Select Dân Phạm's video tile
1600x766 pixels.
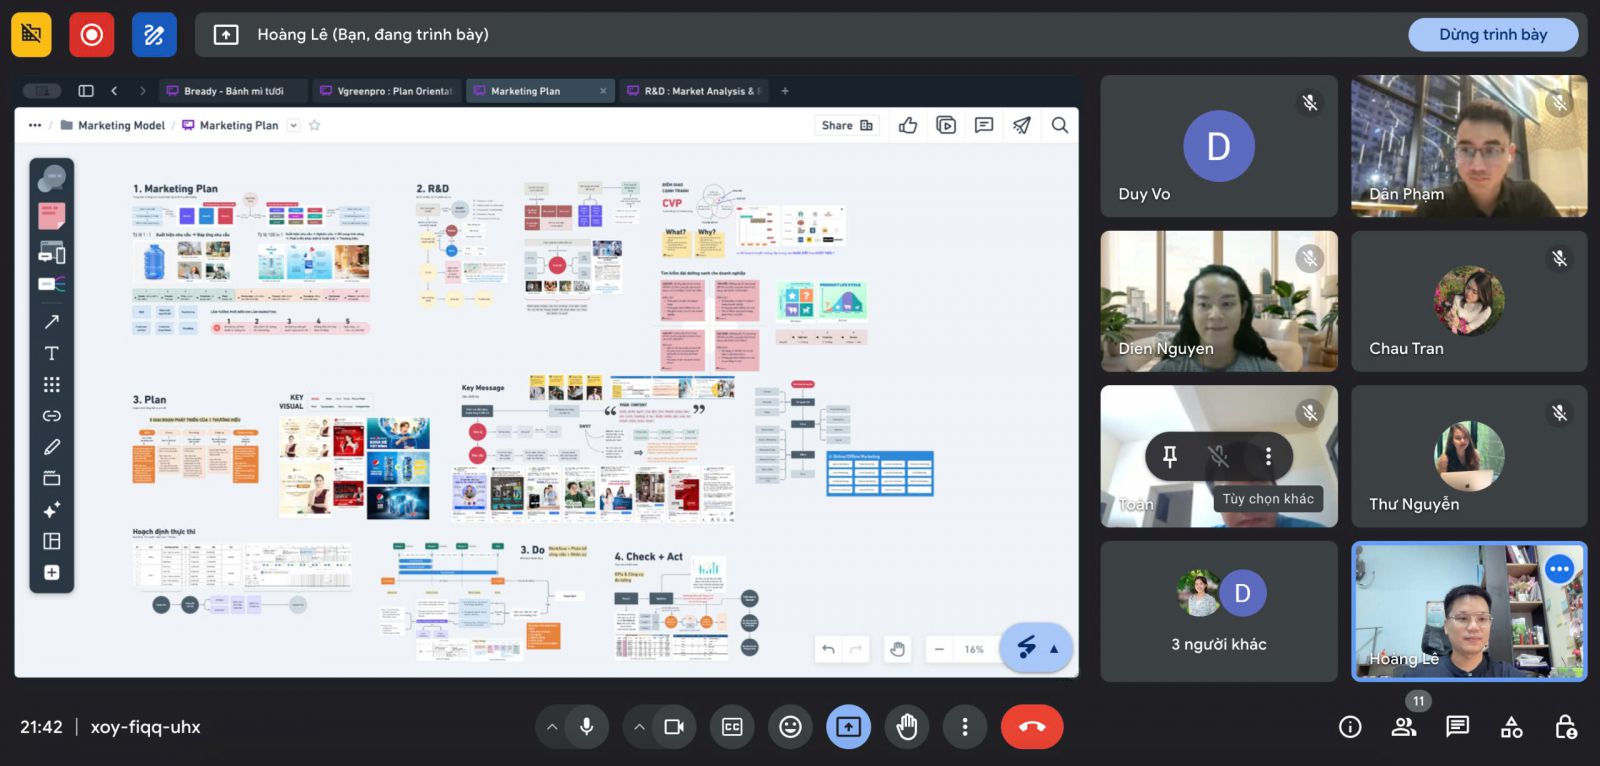1469,146
